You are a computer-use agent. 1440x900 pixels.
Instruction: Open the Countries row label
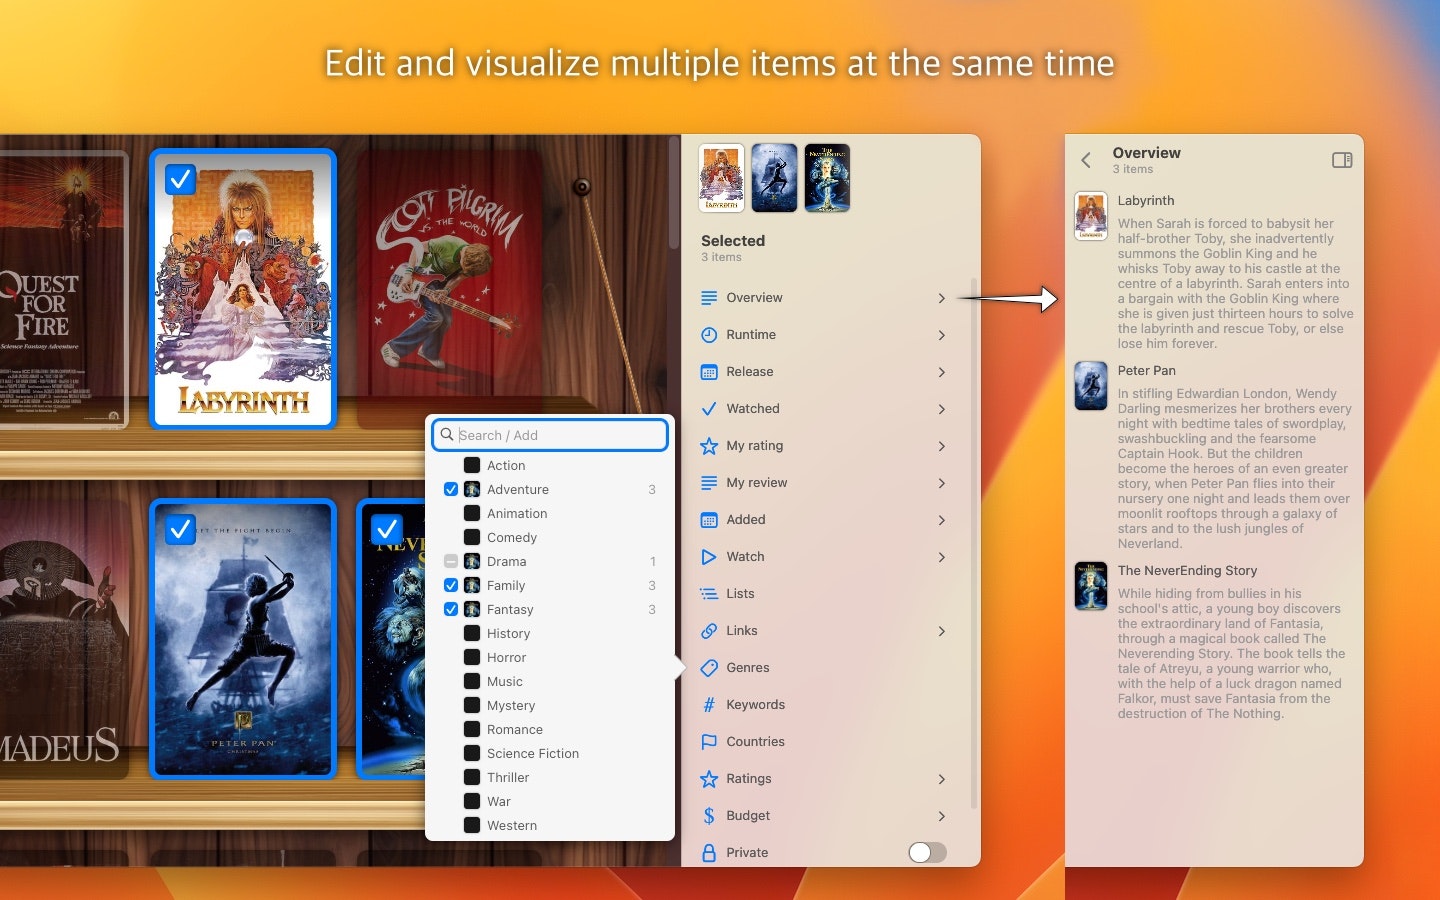(756, 742)
